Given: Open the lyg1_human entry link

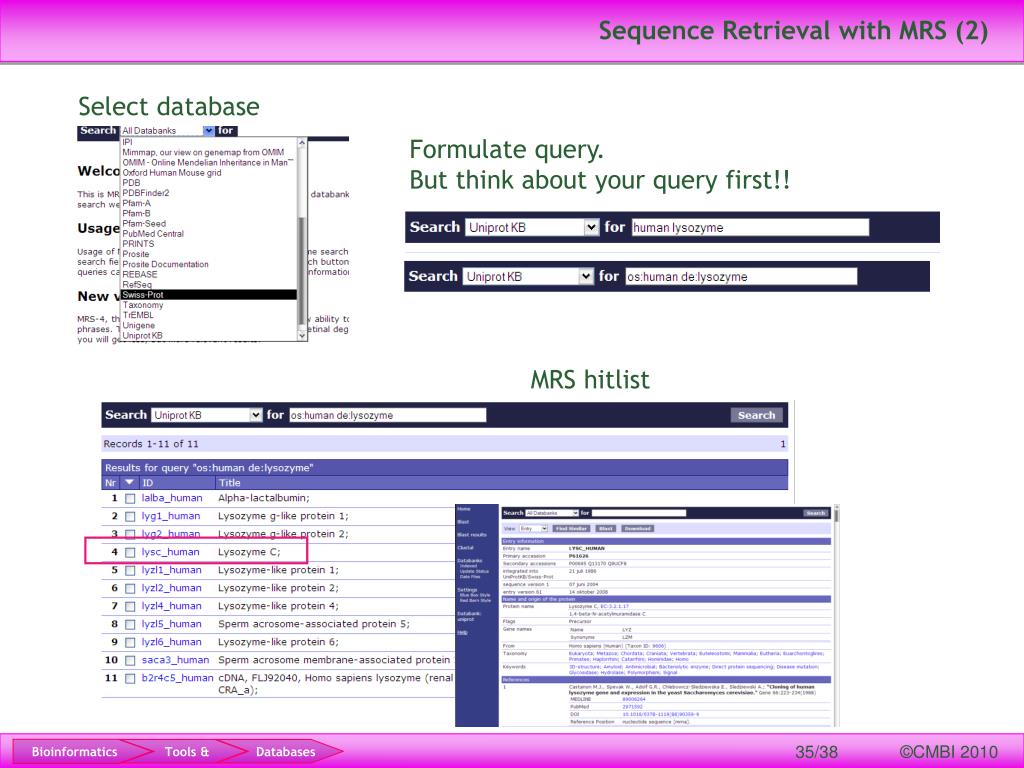Looking at the screenshot, I should 170,516.
